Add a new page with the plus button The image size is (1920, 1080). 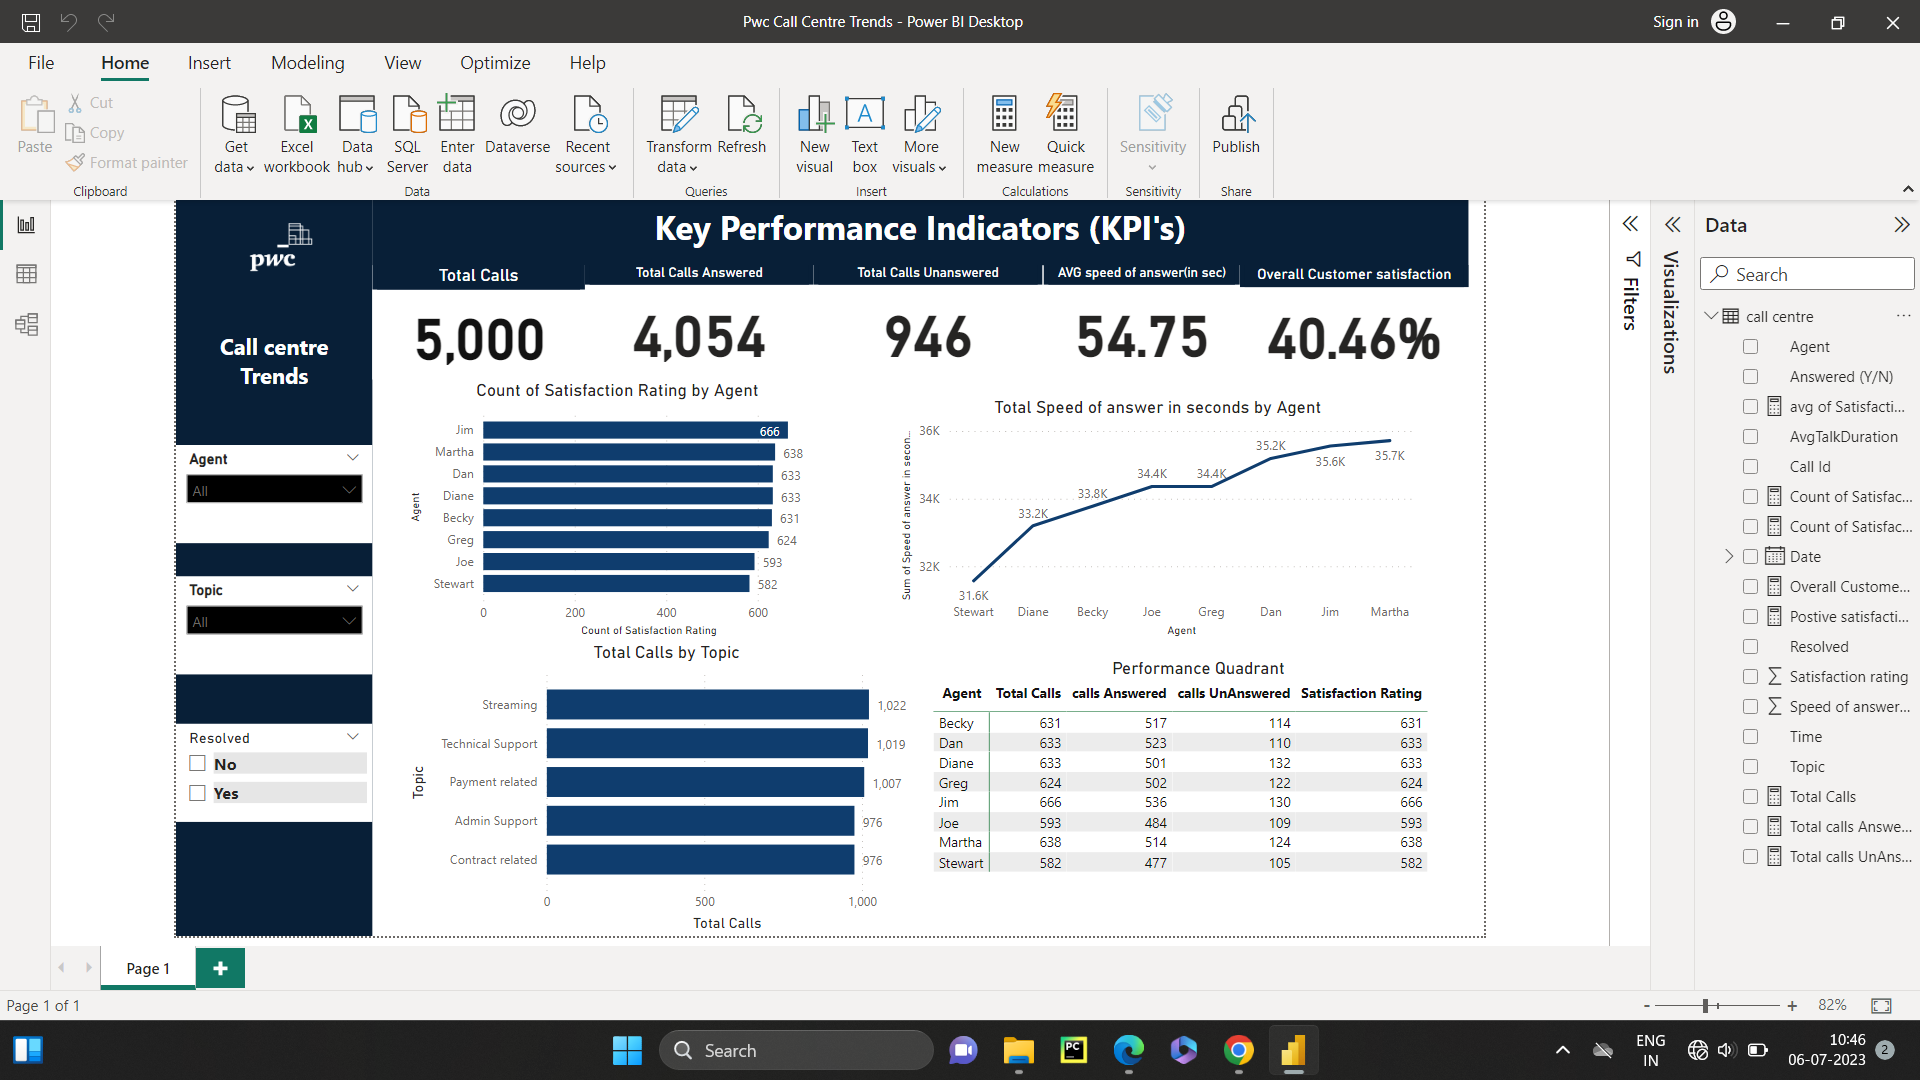pos(220,967)
